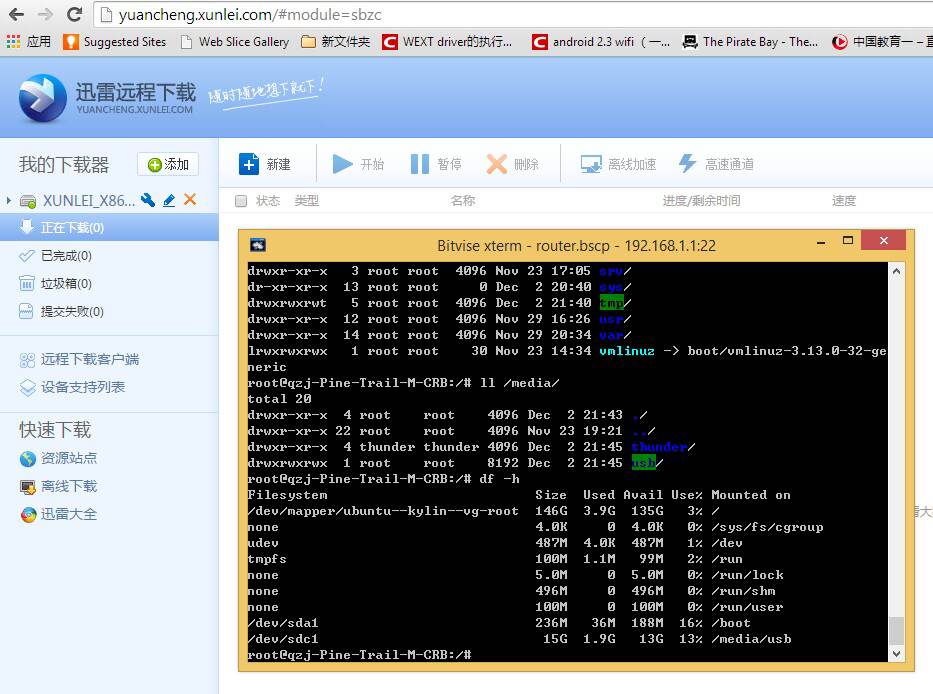Screen dimensions: 933x694
Task: Remove XUNLEI_X86 device with orange X
Action: 190,199
